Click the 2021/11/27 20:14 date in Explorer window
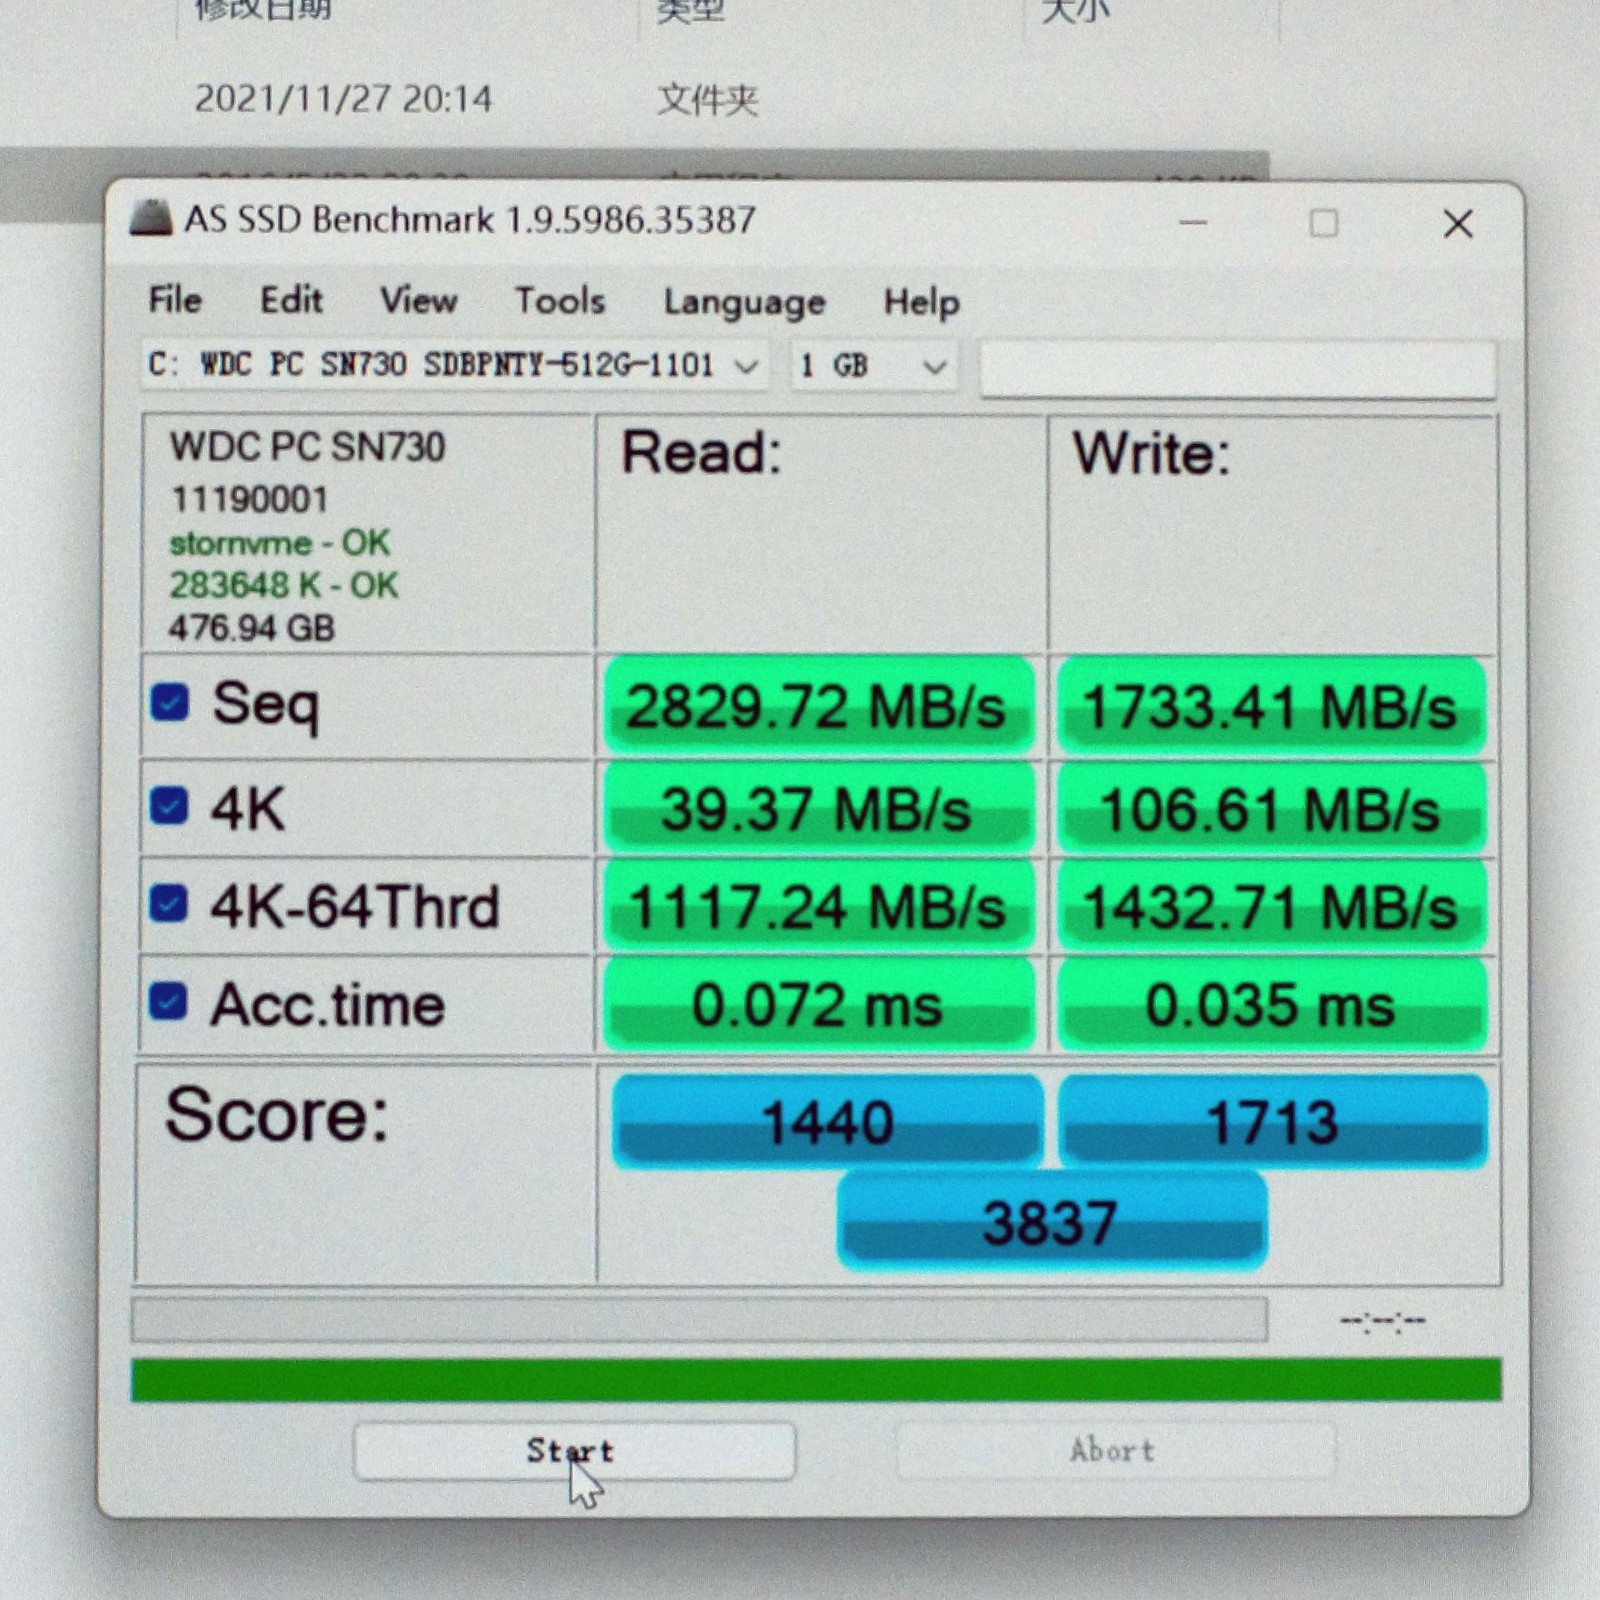The width and height of the screenshot is (1600, 1600). (x=343, y=99)
